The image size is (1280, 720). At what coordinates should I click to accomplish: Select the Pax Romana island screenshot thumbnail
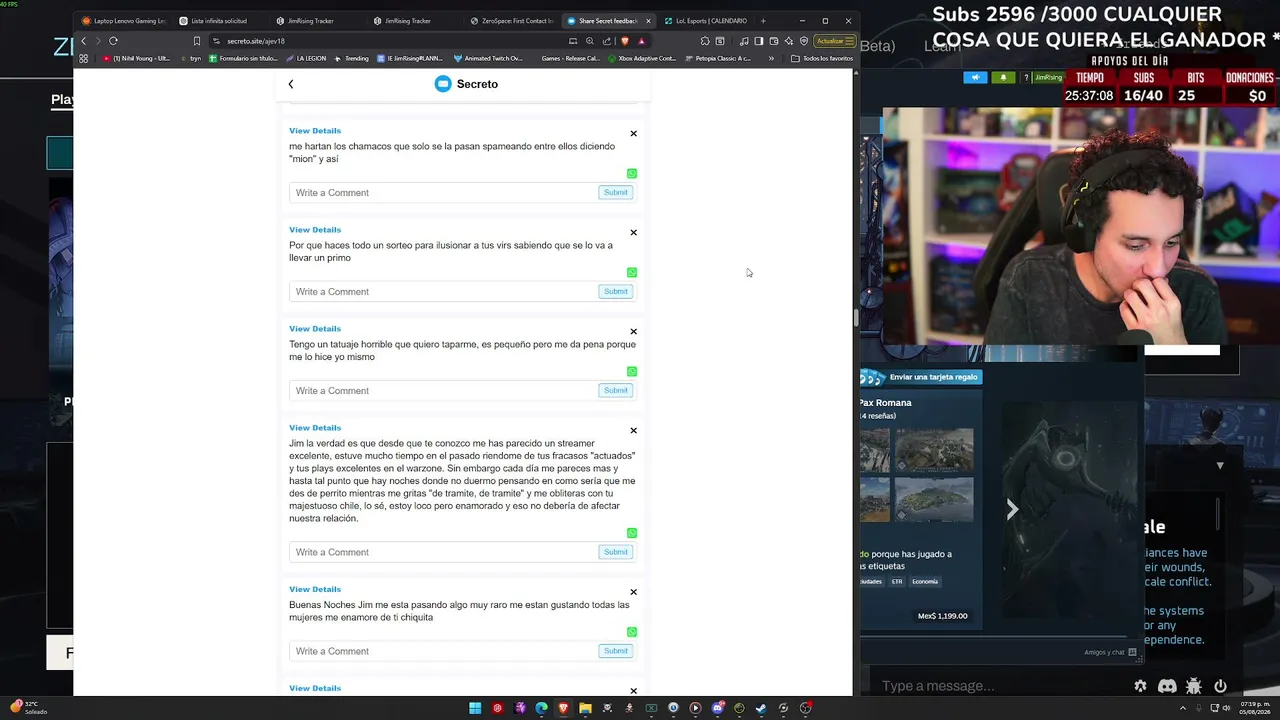coord(934,499)
